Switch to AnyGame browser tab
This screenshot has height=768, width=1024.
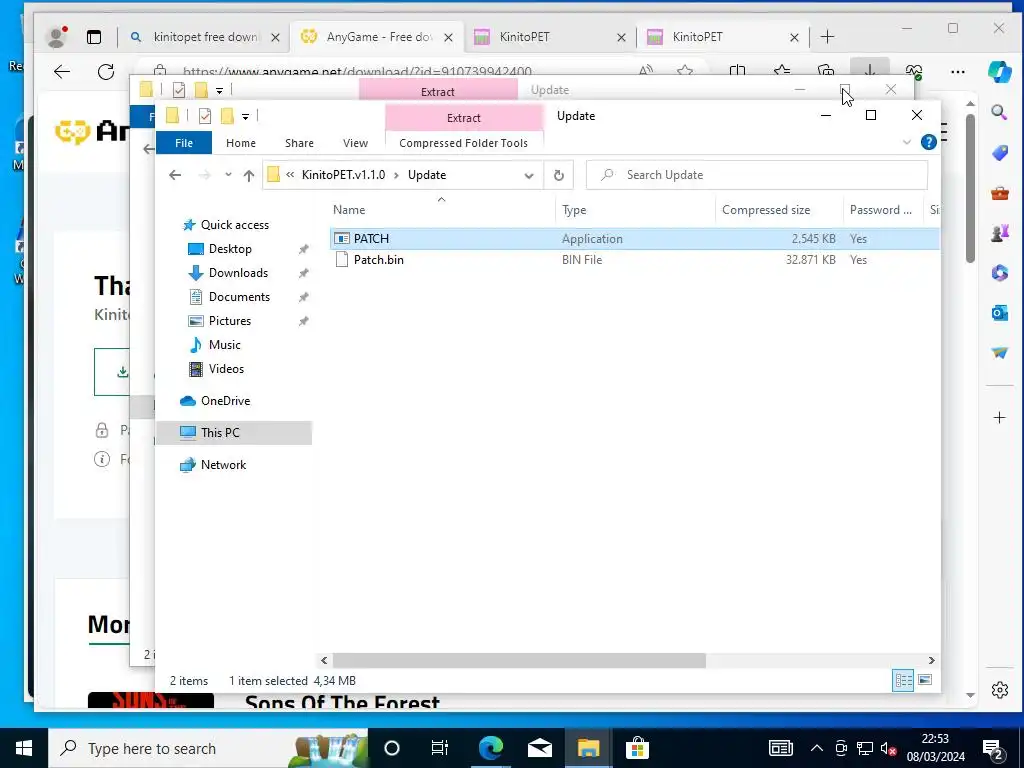click(377, 37)
